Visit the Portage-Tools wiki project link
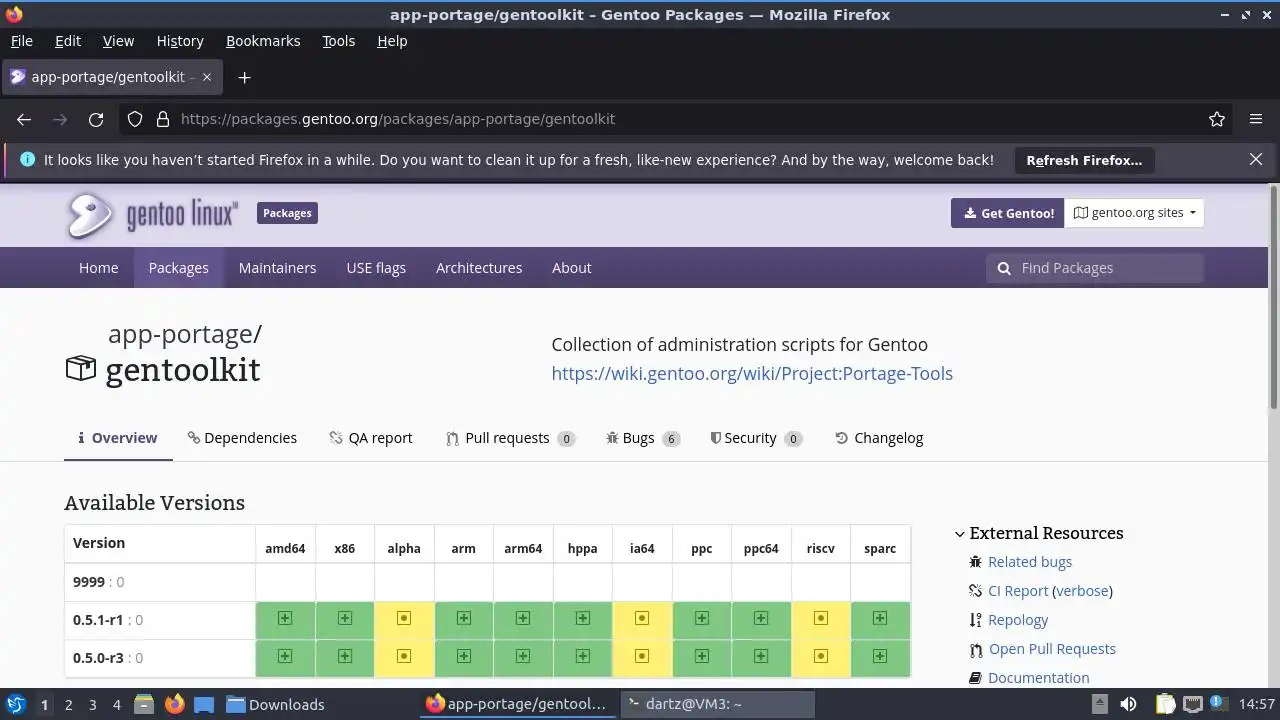1280x720 pixels. tap(752, 373)
